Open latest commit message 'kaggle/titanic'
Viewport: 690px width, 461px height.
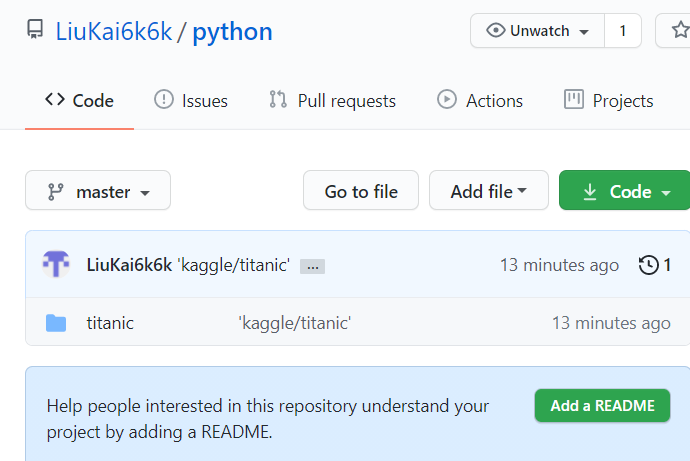(234, 265)
